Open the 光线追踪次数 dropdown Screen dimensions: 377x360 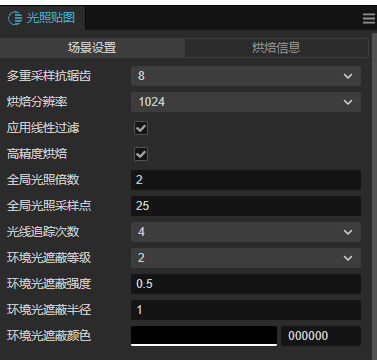tap(246, 232)
